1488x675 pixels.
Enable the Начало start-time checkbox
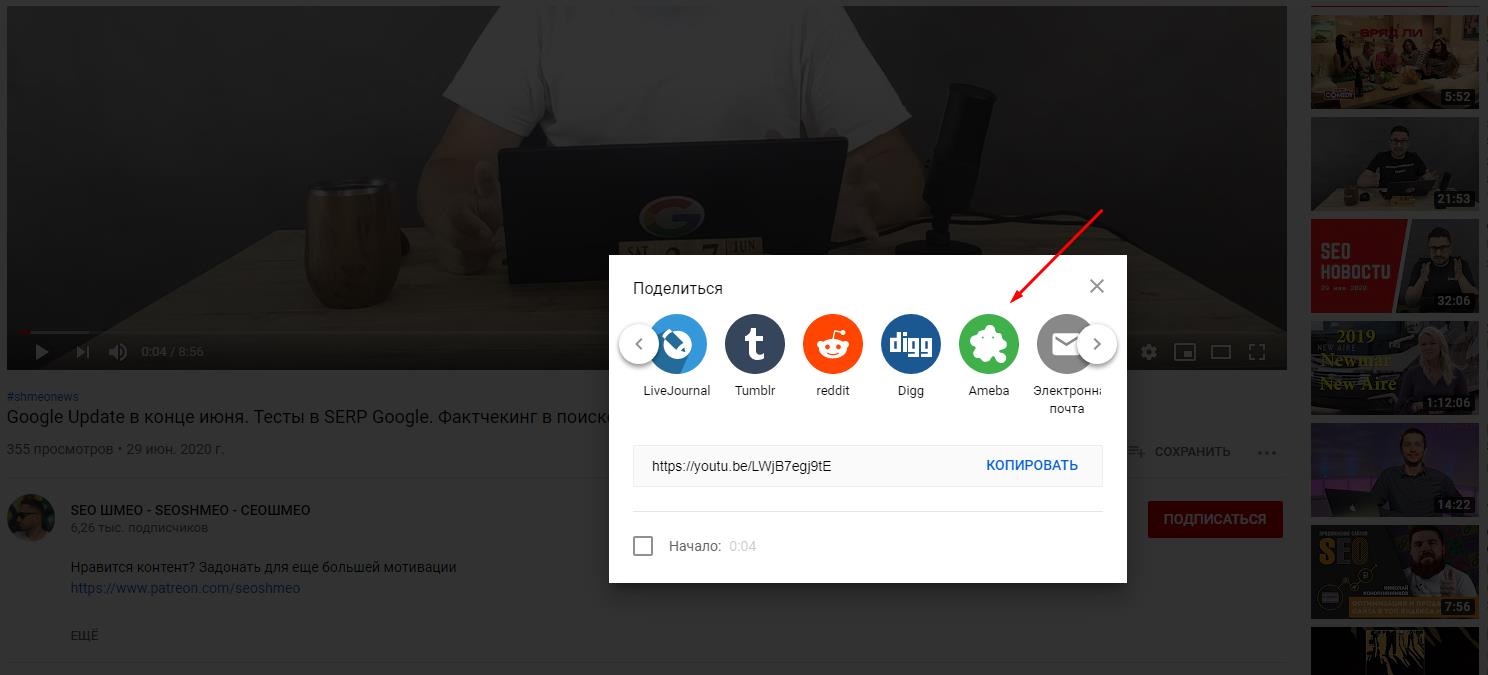coord(643,546)
